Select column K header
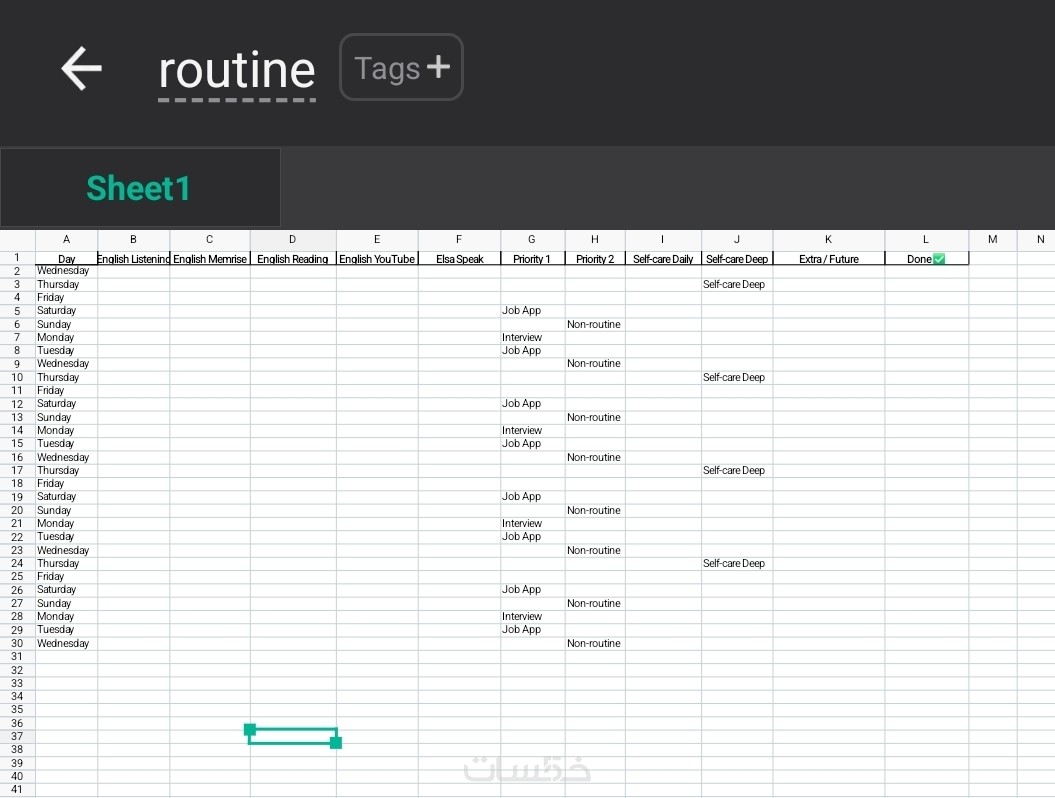The width and height of the screenshot is (1055, 798). [x=829, y=240]
